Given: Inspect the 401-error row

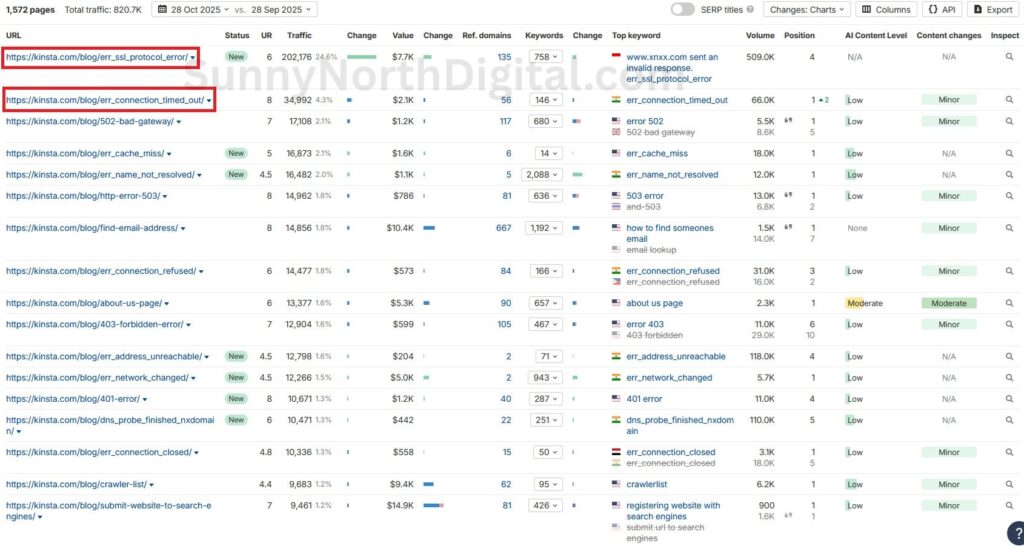Looking at the screenshot, I should pos(1009,399).
